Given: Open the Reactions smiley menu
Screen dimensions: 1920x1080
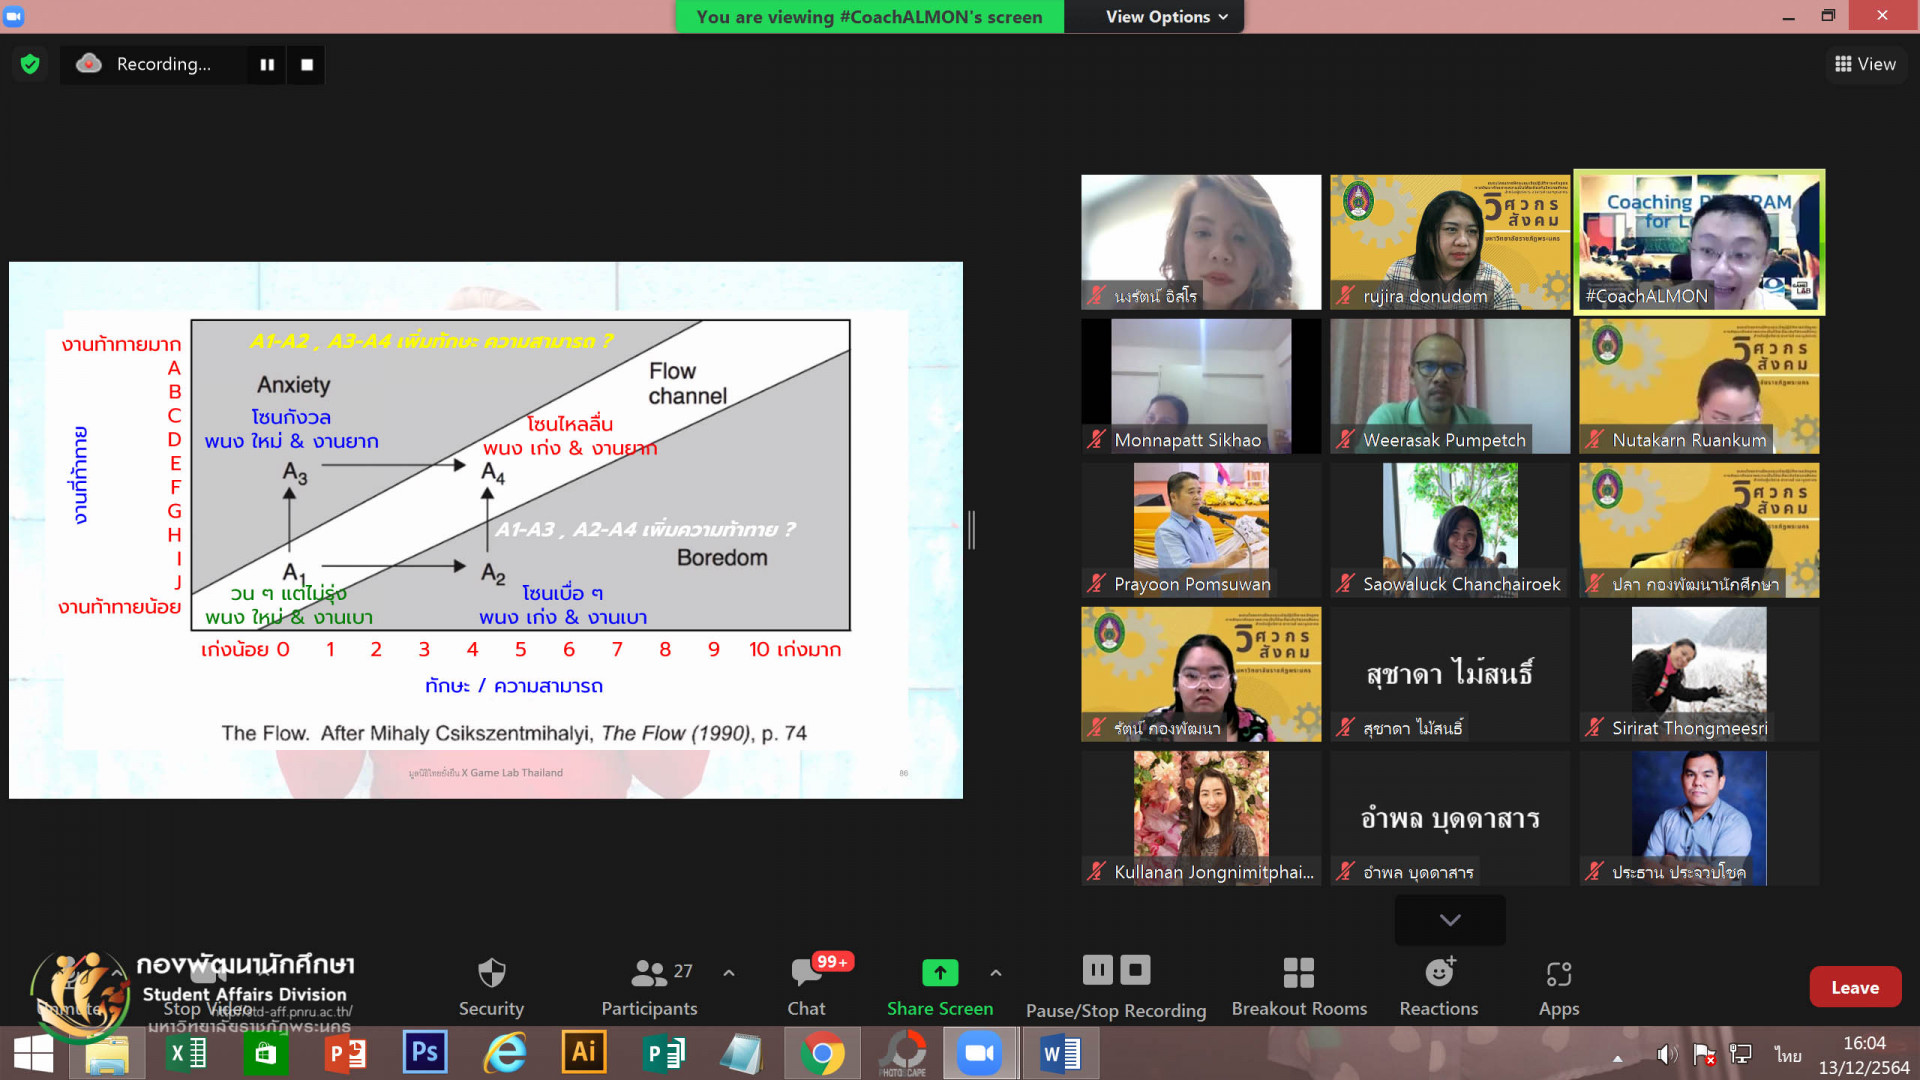Looking at the screenshot, I should coord(1438,985).
